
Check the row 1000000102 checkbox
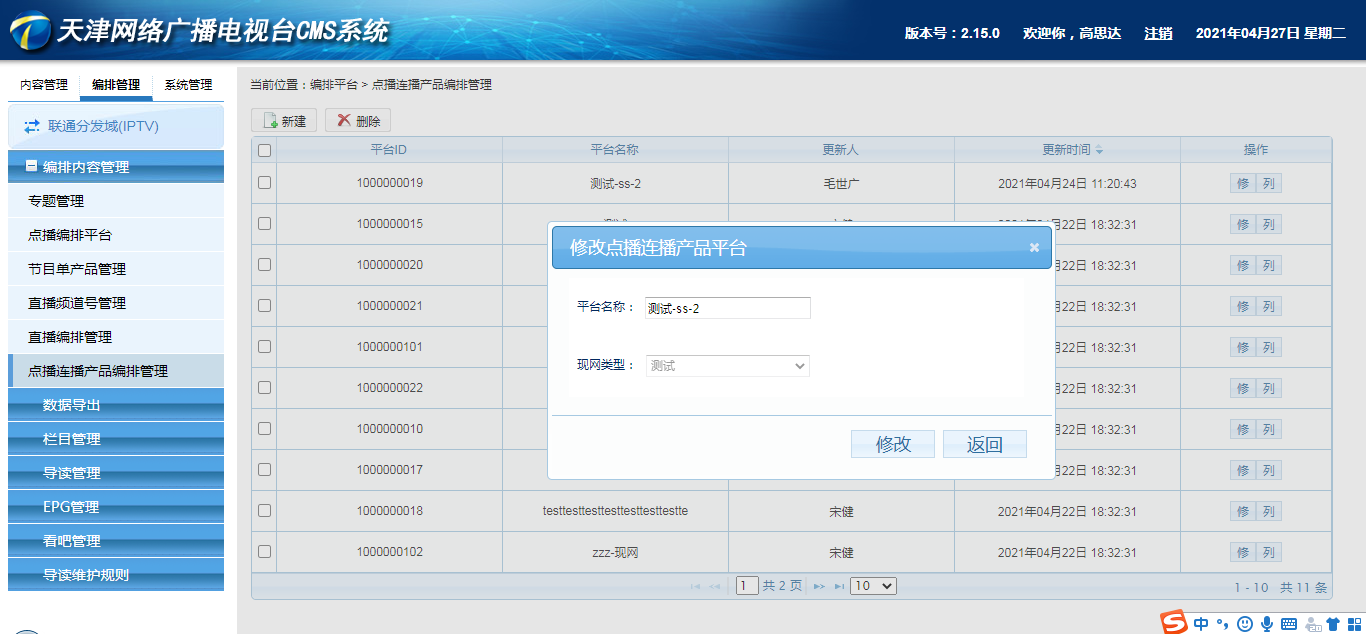coord(264,552)
